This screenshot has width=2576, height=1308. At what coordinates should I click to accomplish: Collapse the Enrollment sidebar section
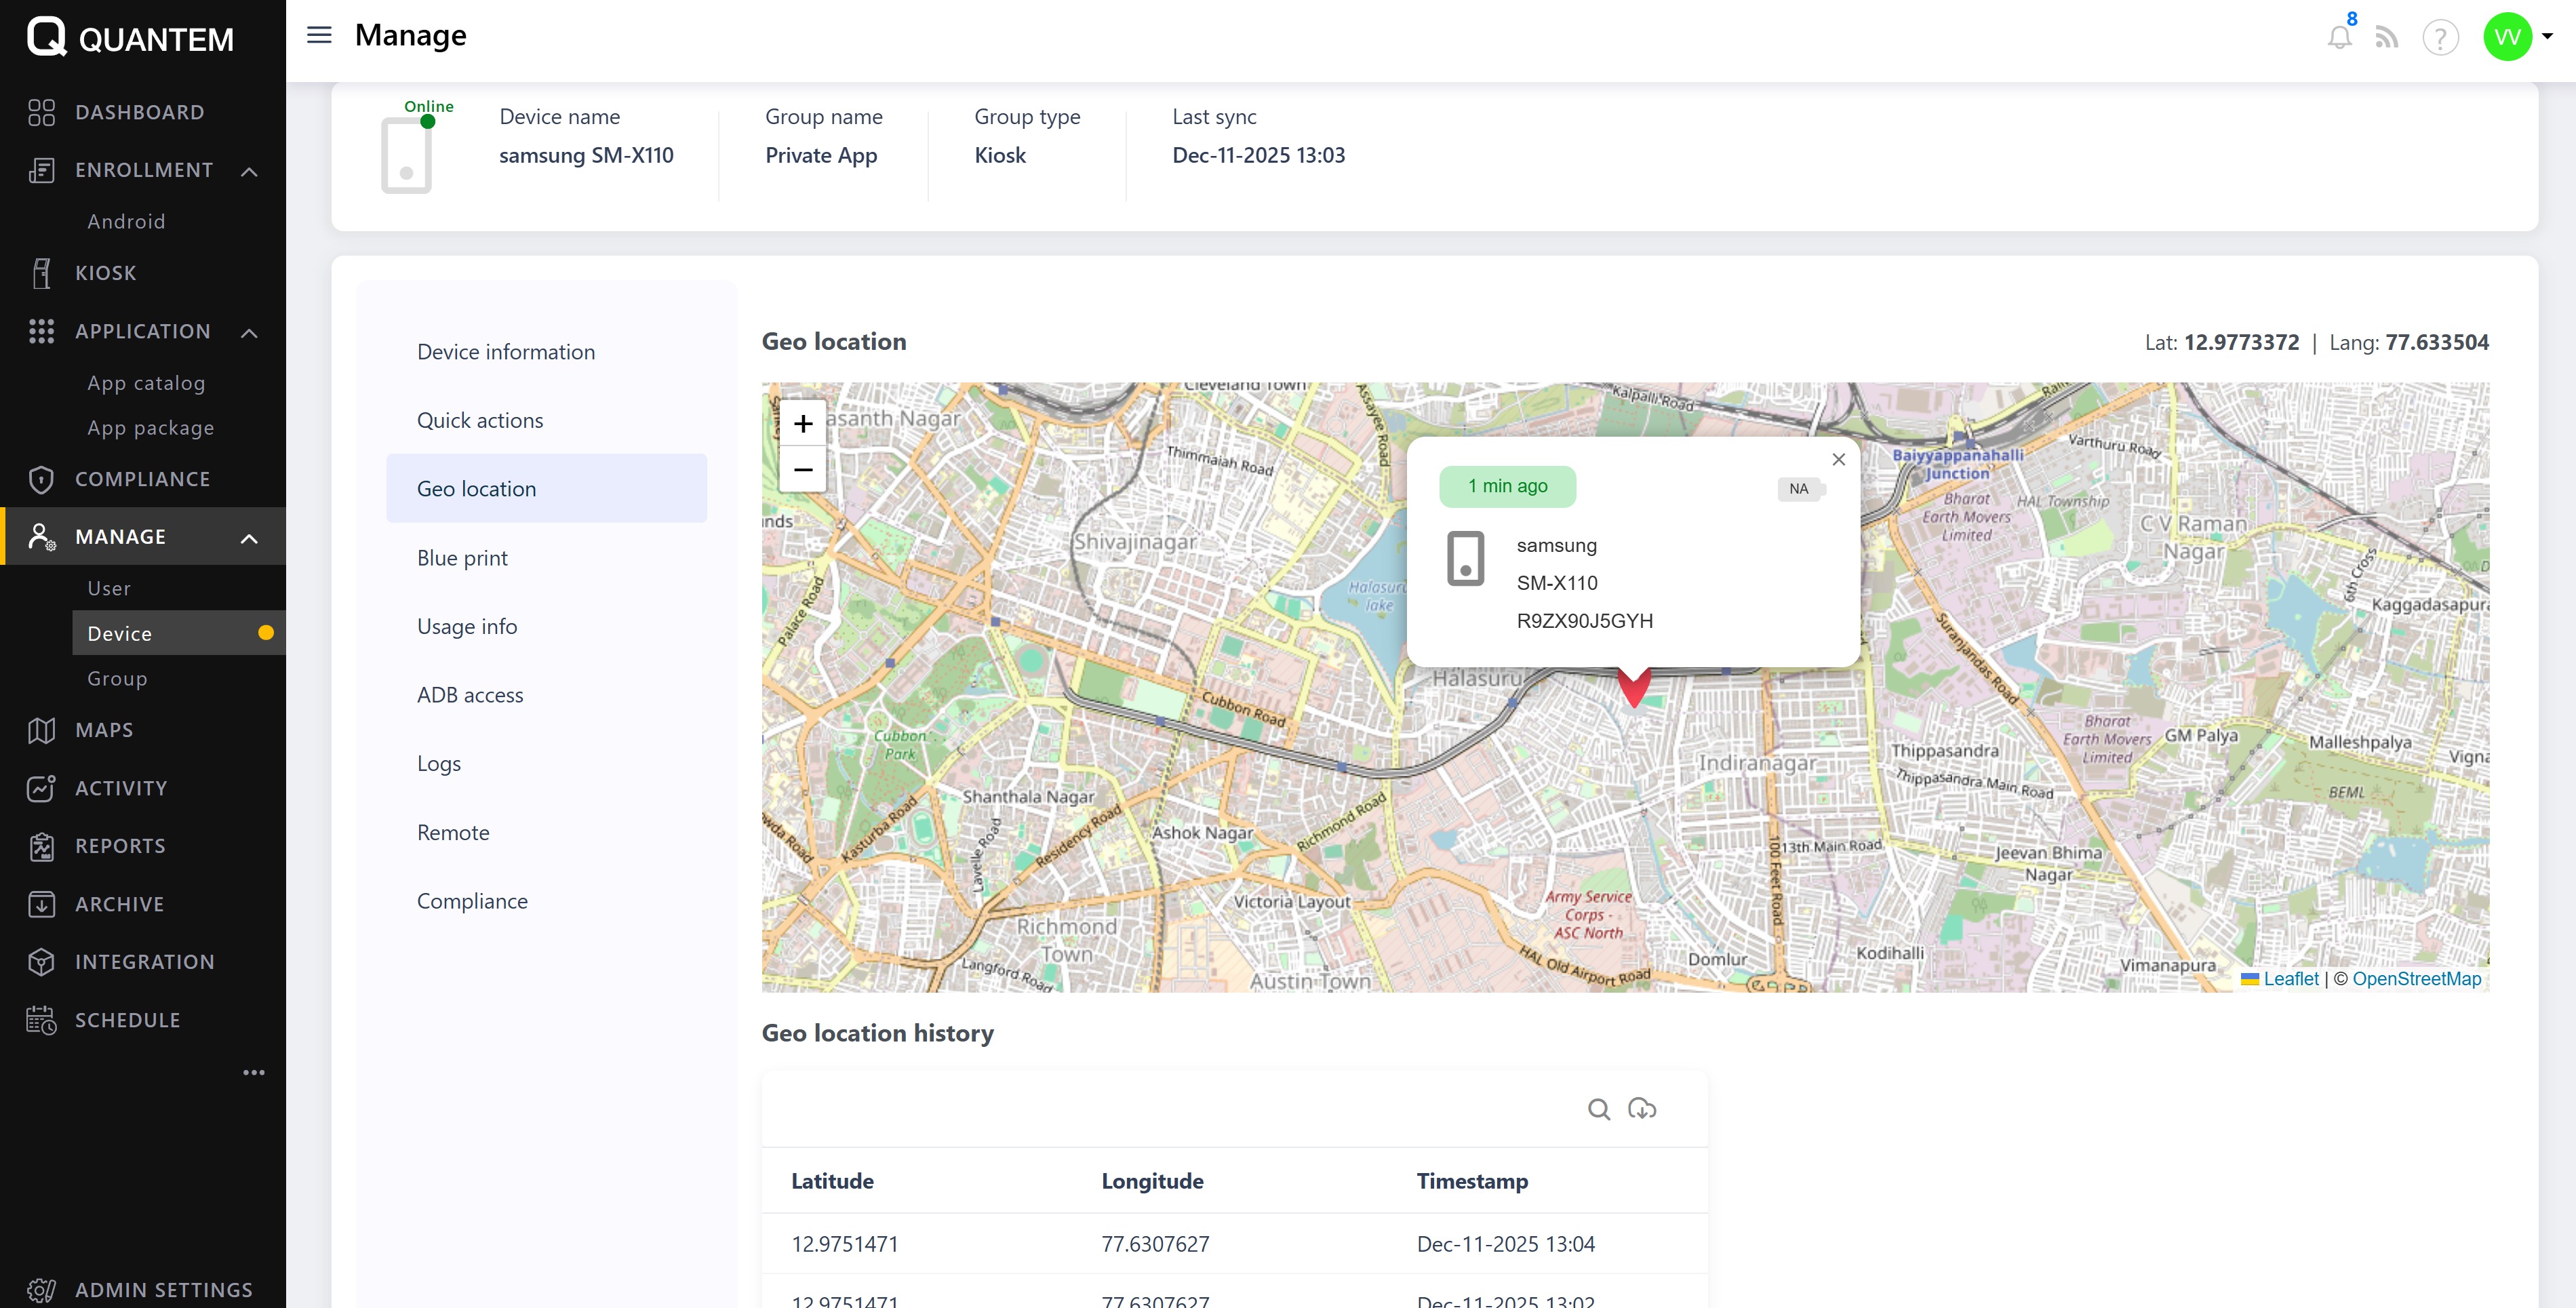tap(249, 171)
